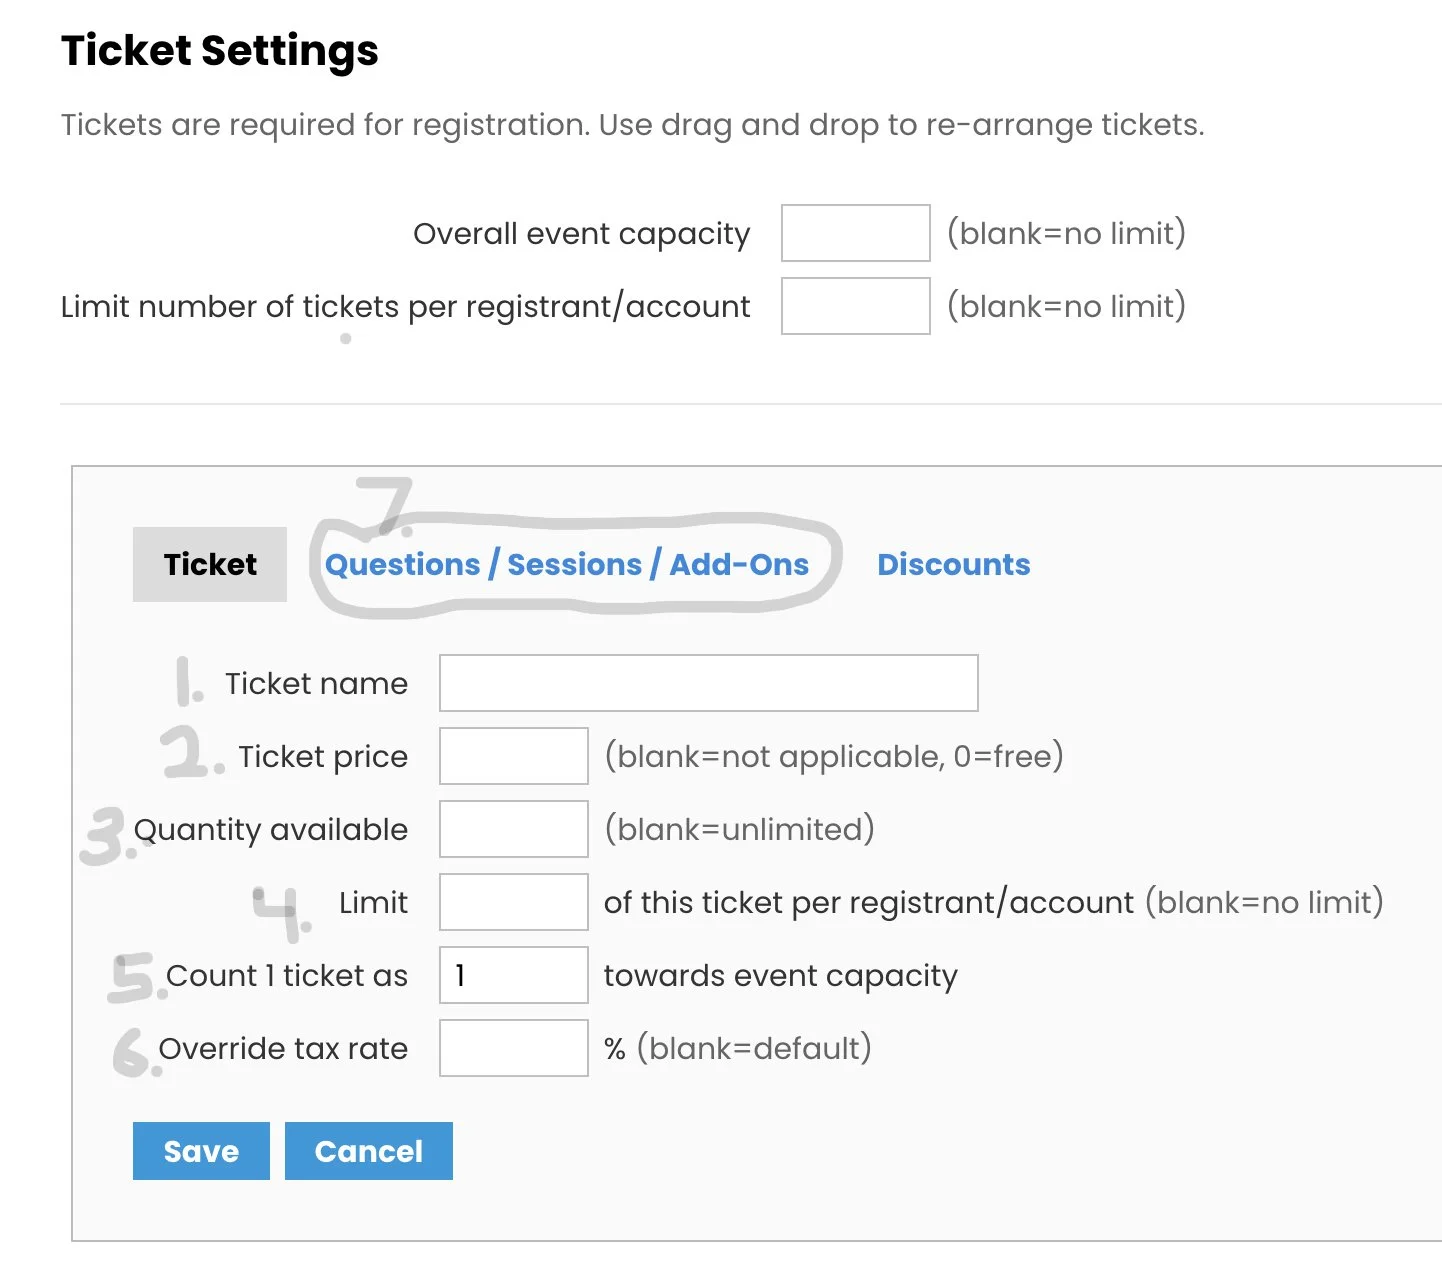Focus the Quantity available input box

[513, 829]
